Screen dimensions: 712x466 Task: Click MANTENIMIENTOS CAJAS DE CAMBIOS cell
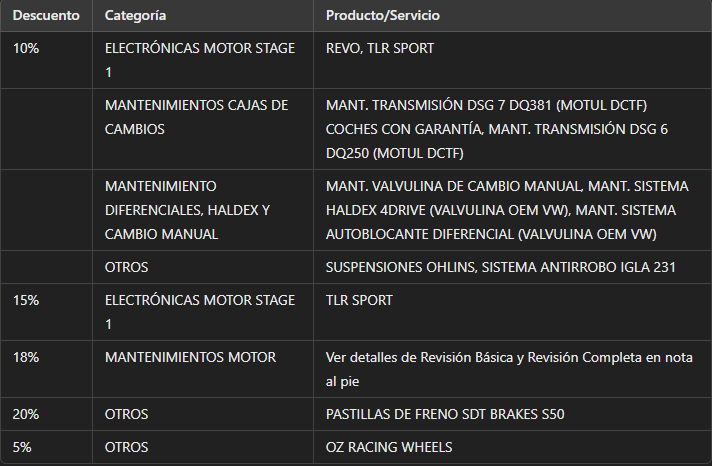[203, 129]
